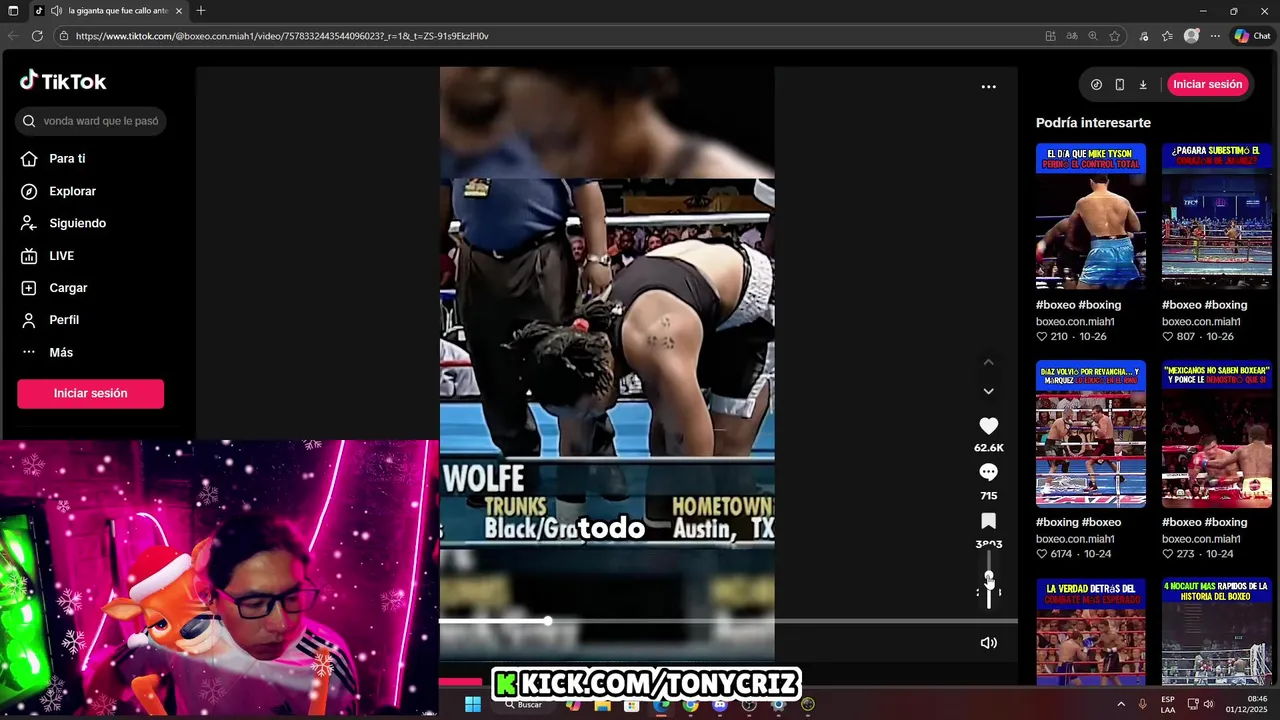Image resolution: width=1280 pixels, height=720 pixels.
Task: Show hidden system tray icons chevron
Action: click(1119, 704)
